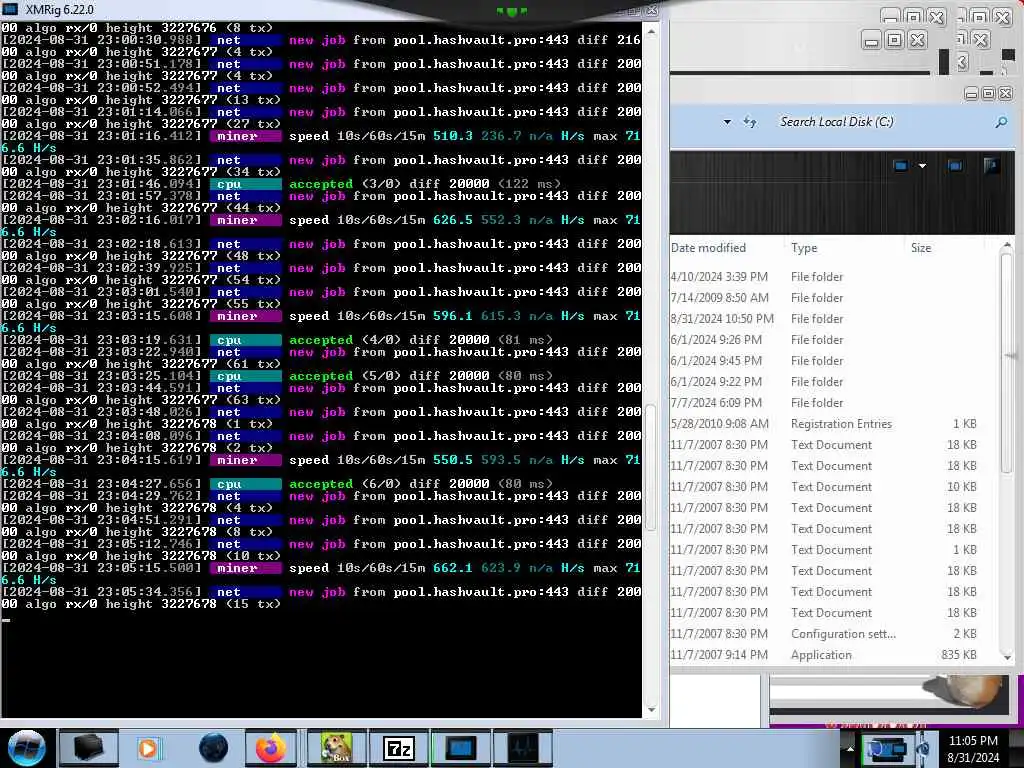Viewport: 1024px width, 768px height.
Task: Click the 'height 3227678 (15 tx)' log line
Action: pos(141,604)
